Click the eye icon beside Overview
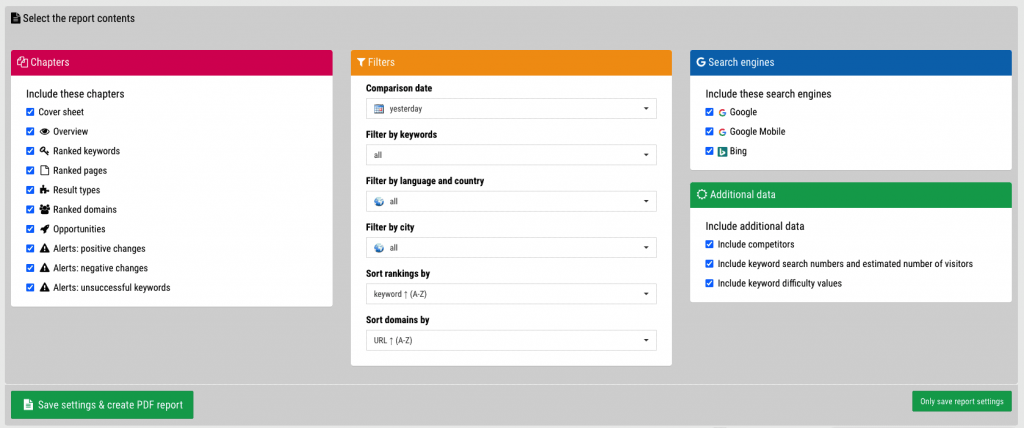Screen dimensions: 1024x428 point(44,131)
